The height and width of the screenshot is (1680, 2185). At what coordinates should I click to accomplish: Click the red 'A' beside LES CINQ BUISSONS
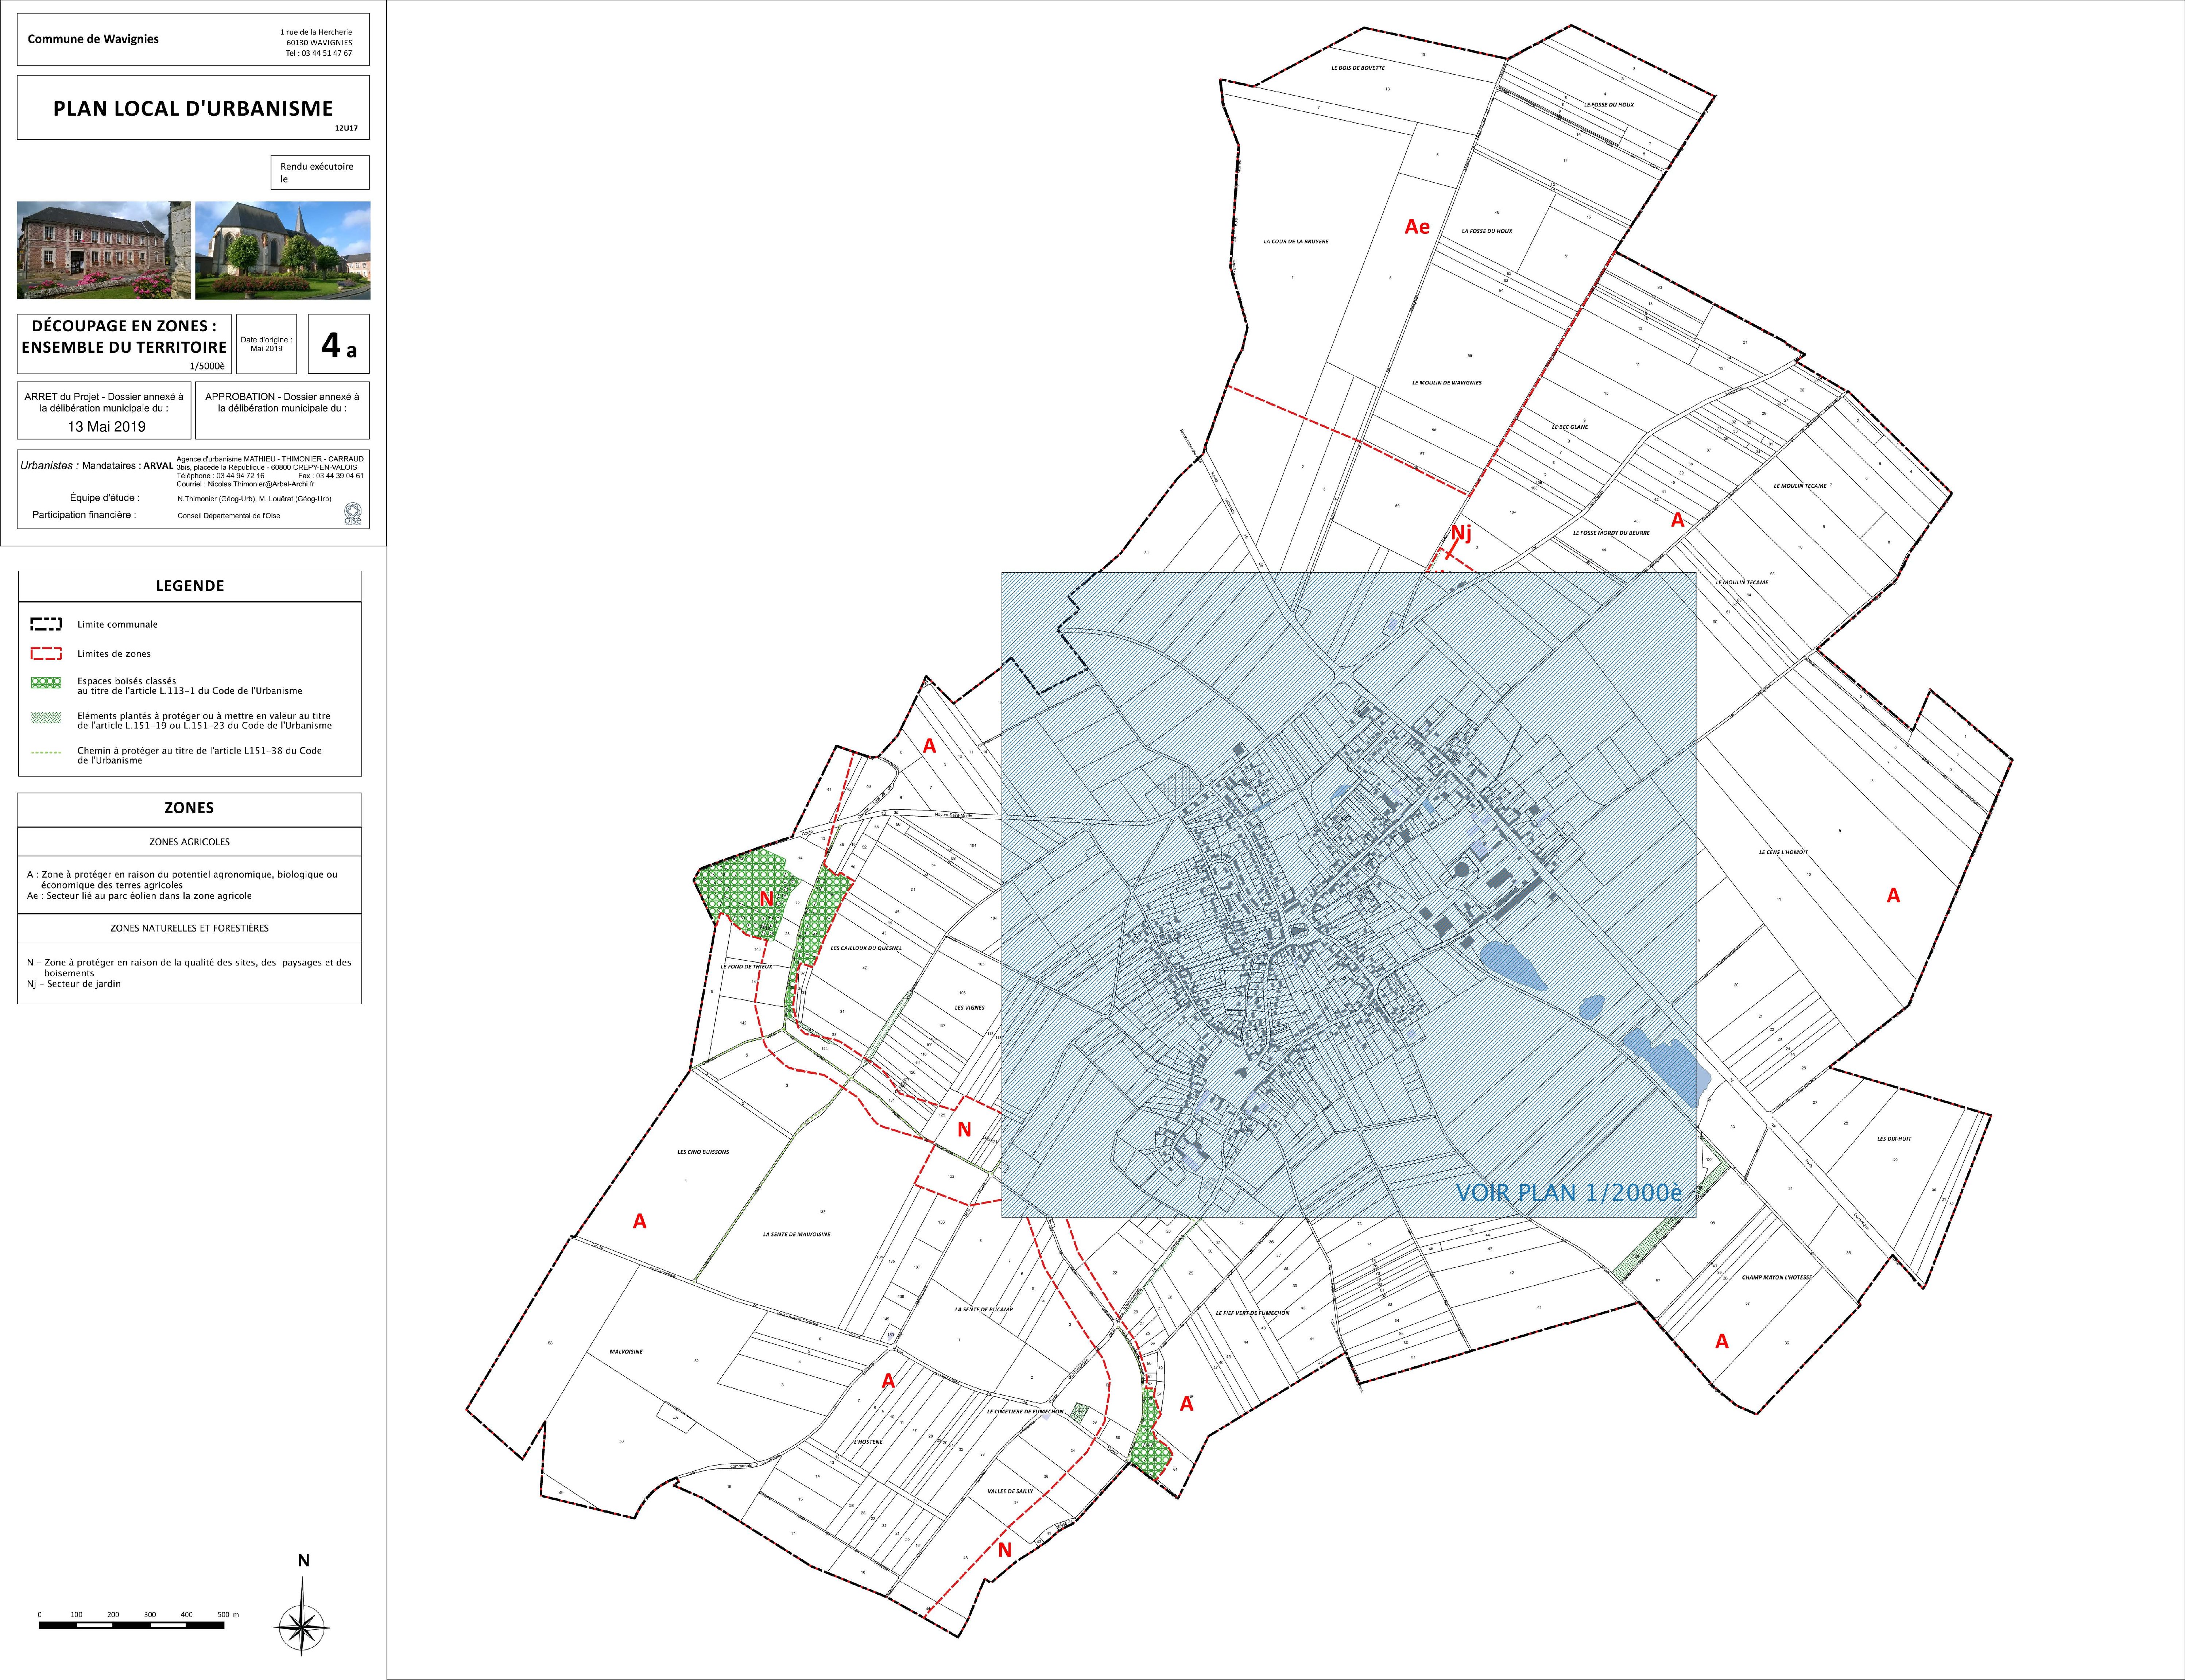pyautogui.click(x=640, y=1221)
